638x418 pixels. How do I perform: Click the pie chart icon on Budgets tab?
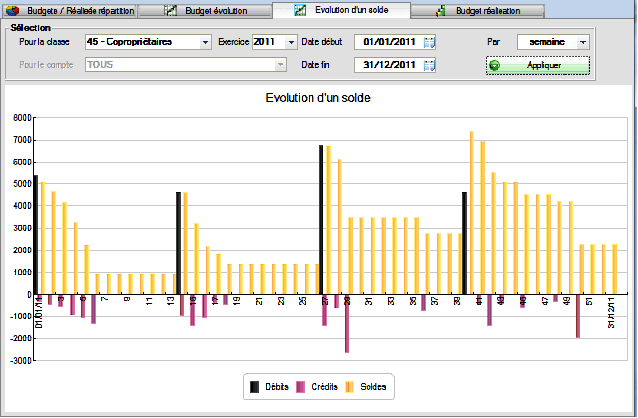click(x=13, y=10)
